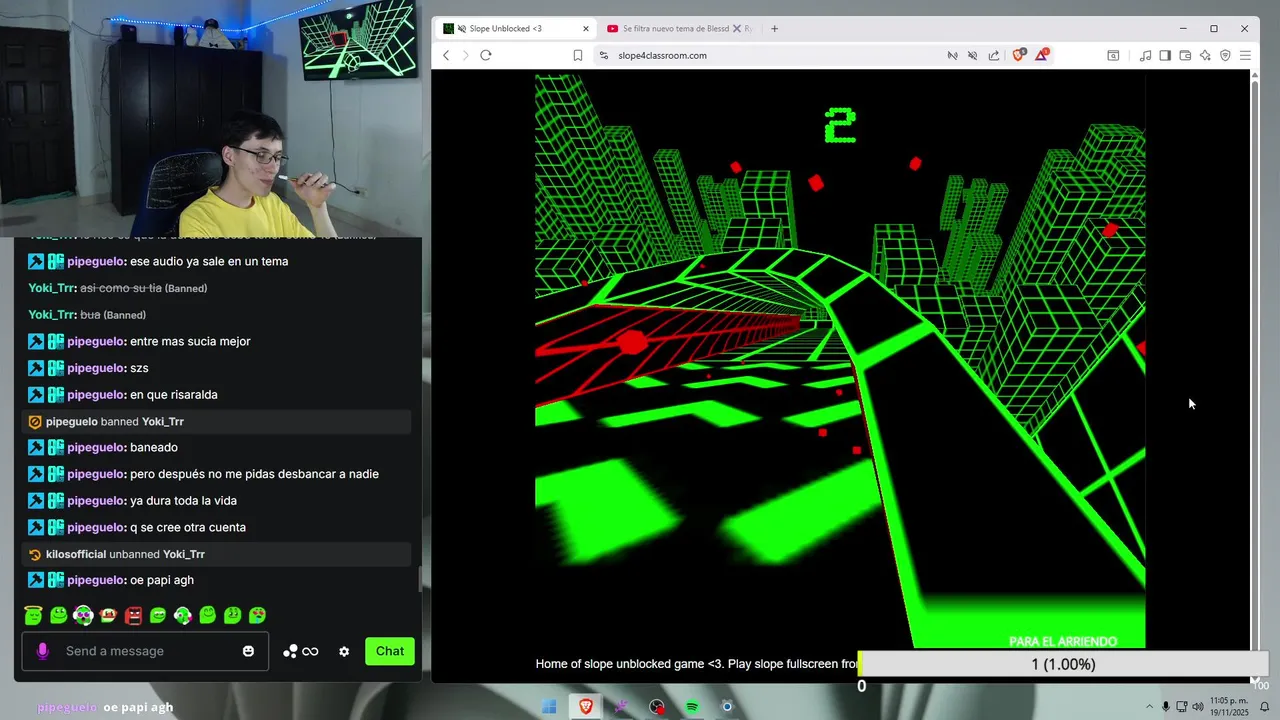Open the Windows Start menu

pyautogui.click(x=549, y=707)
